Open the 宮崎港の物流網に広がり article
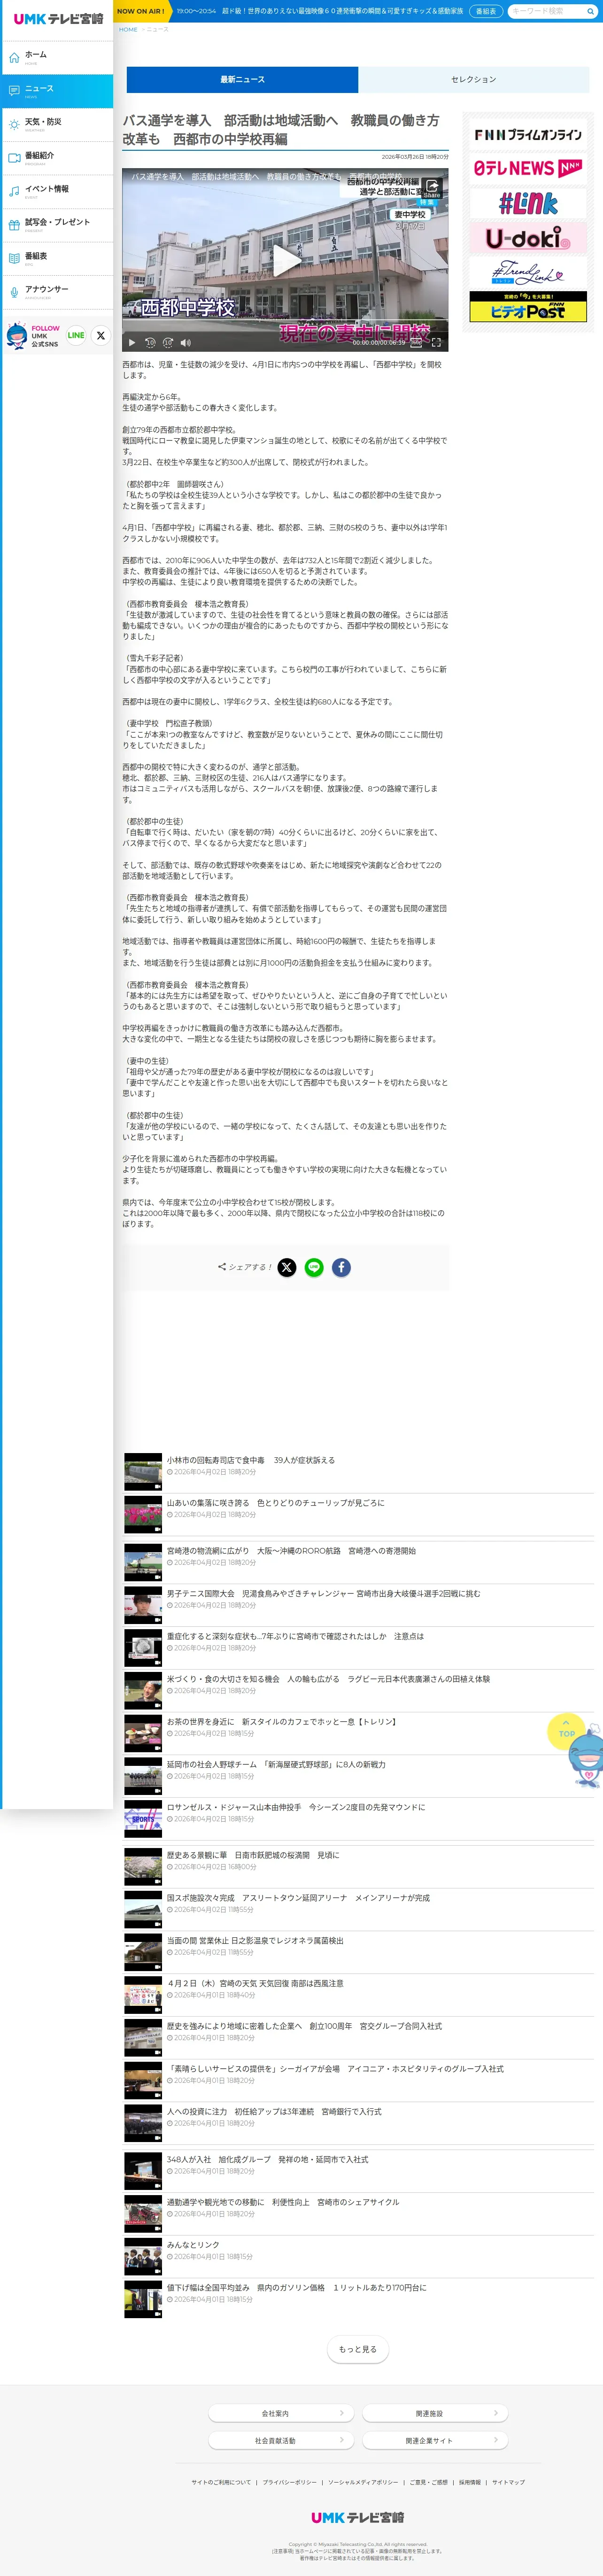This screenshot has height=2576, width=603. tap(291, 1551)
